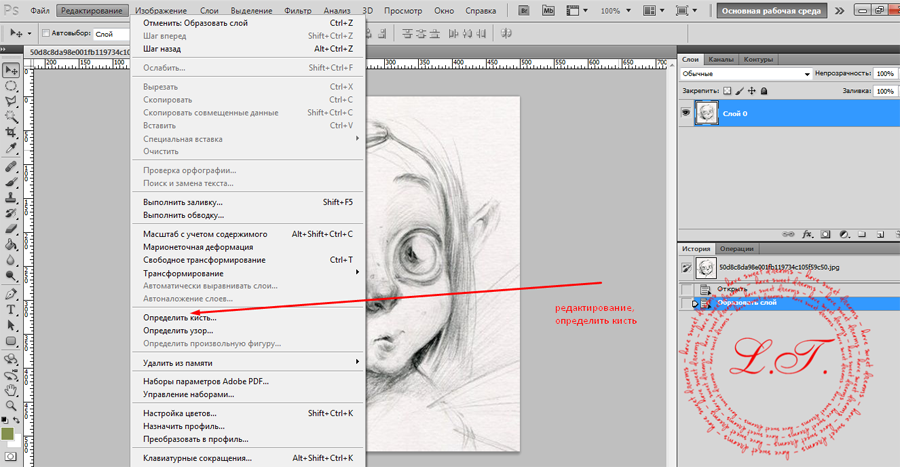Image resolution: width=900 pixels, height=467 pixels.
Task: Toggle lock image pixels brush icon
Action: click(x=740, y=91)
